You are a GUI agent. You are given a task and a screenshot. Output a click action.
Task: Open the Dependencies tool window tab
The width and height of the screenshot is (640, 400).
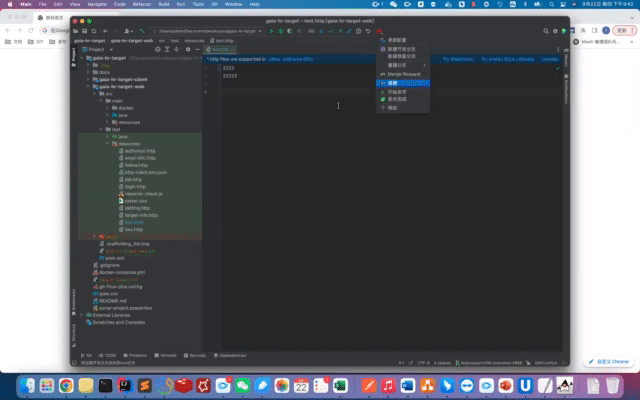click(230, 356)
